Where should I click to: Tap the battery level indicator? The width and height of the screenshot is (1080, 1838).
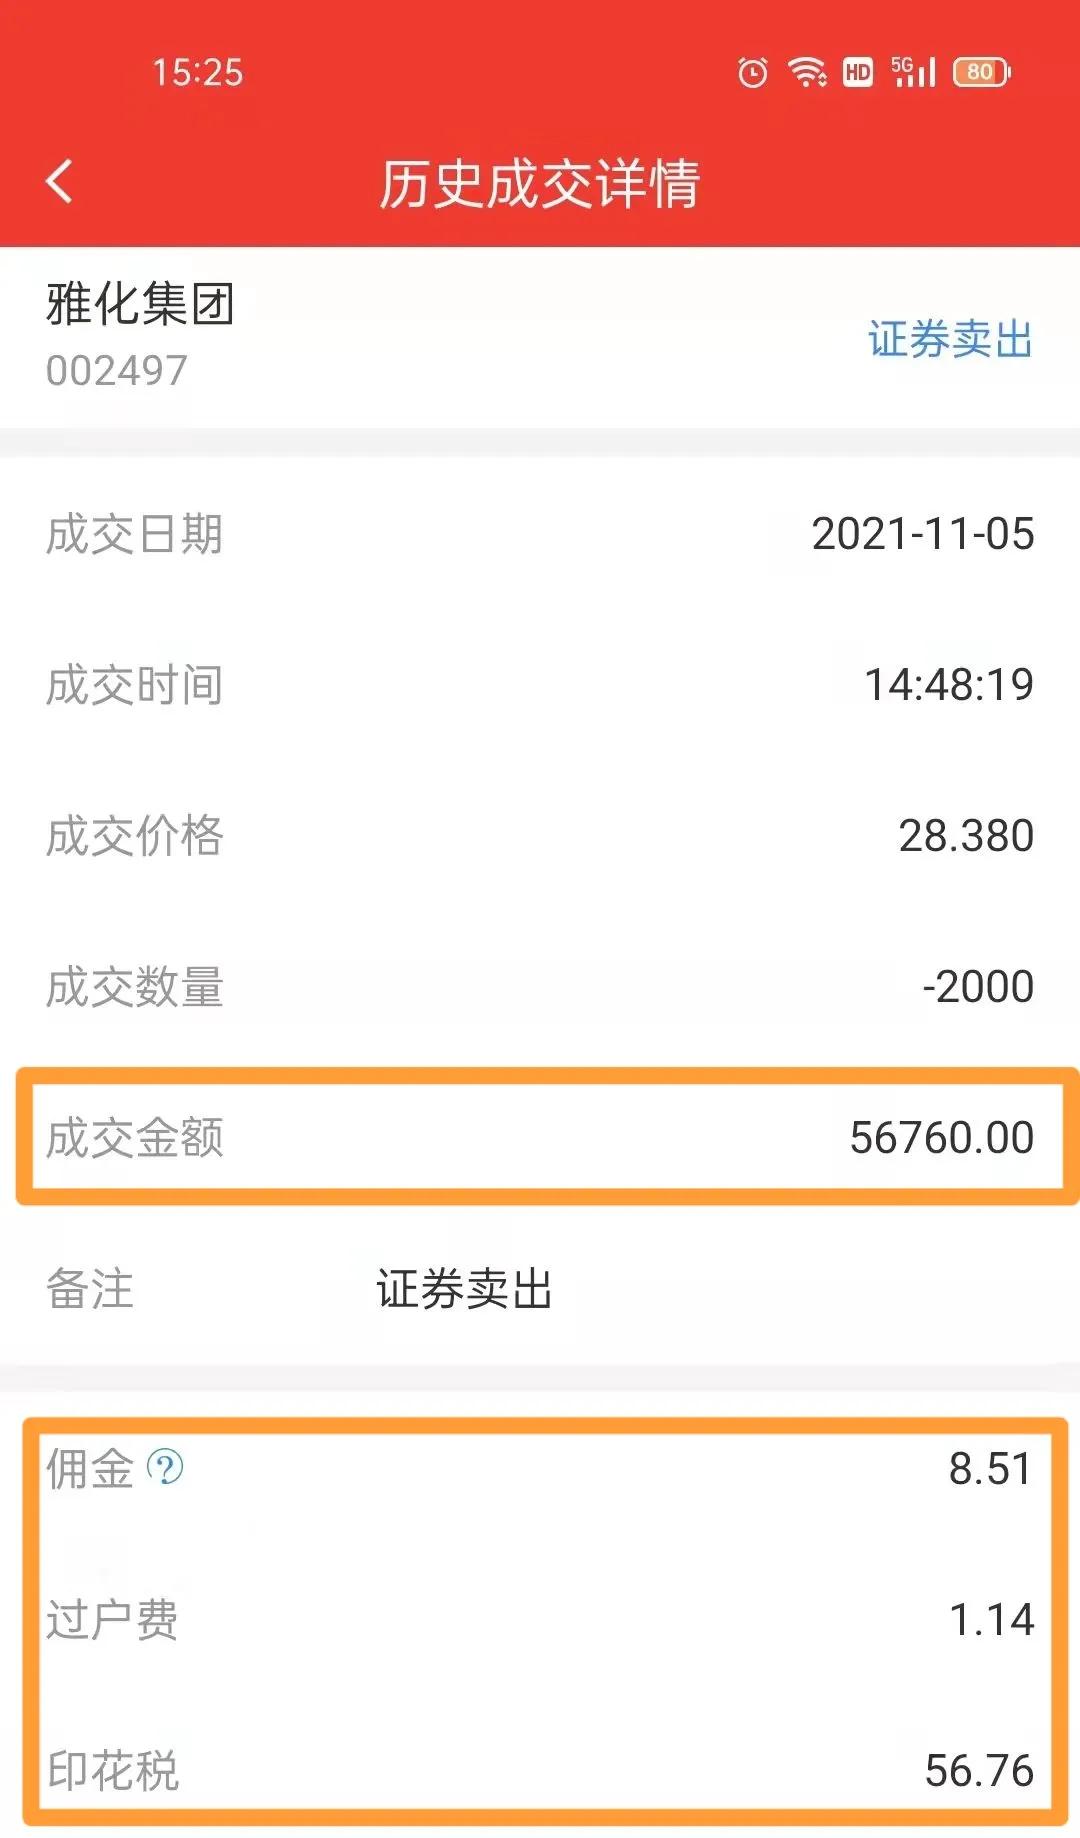(982, 72)
